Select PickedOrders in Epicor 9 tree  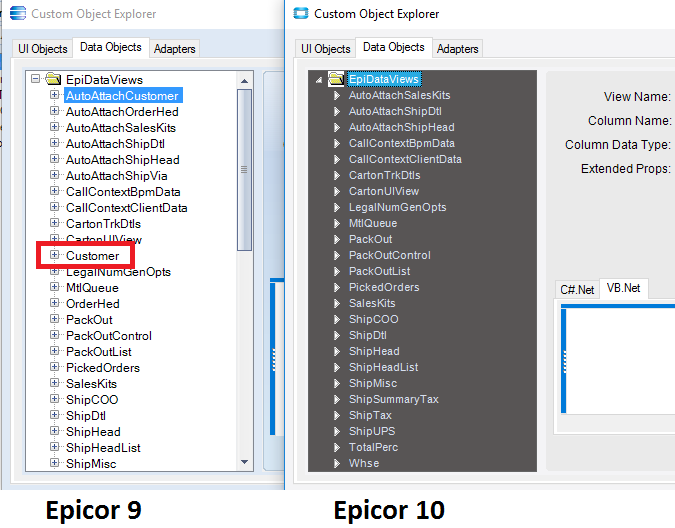103,367
